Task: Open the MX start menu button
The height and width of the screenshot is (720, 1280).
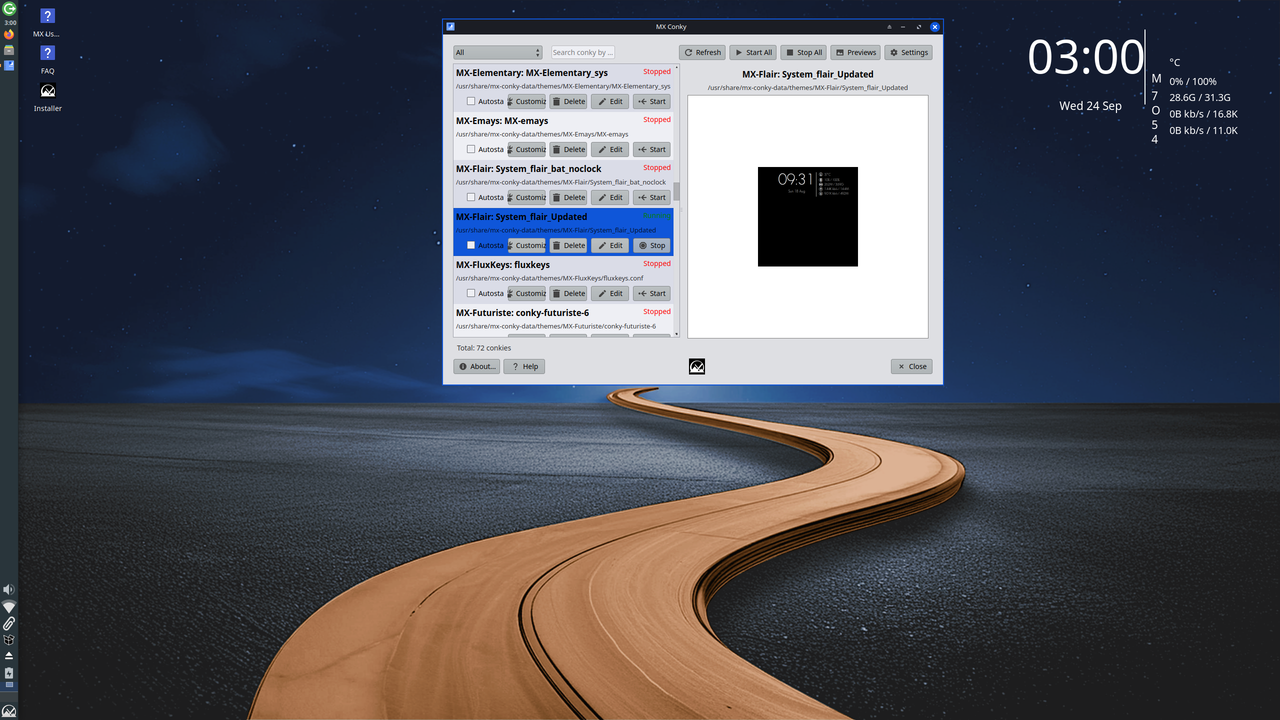Action: pos(9,711)
